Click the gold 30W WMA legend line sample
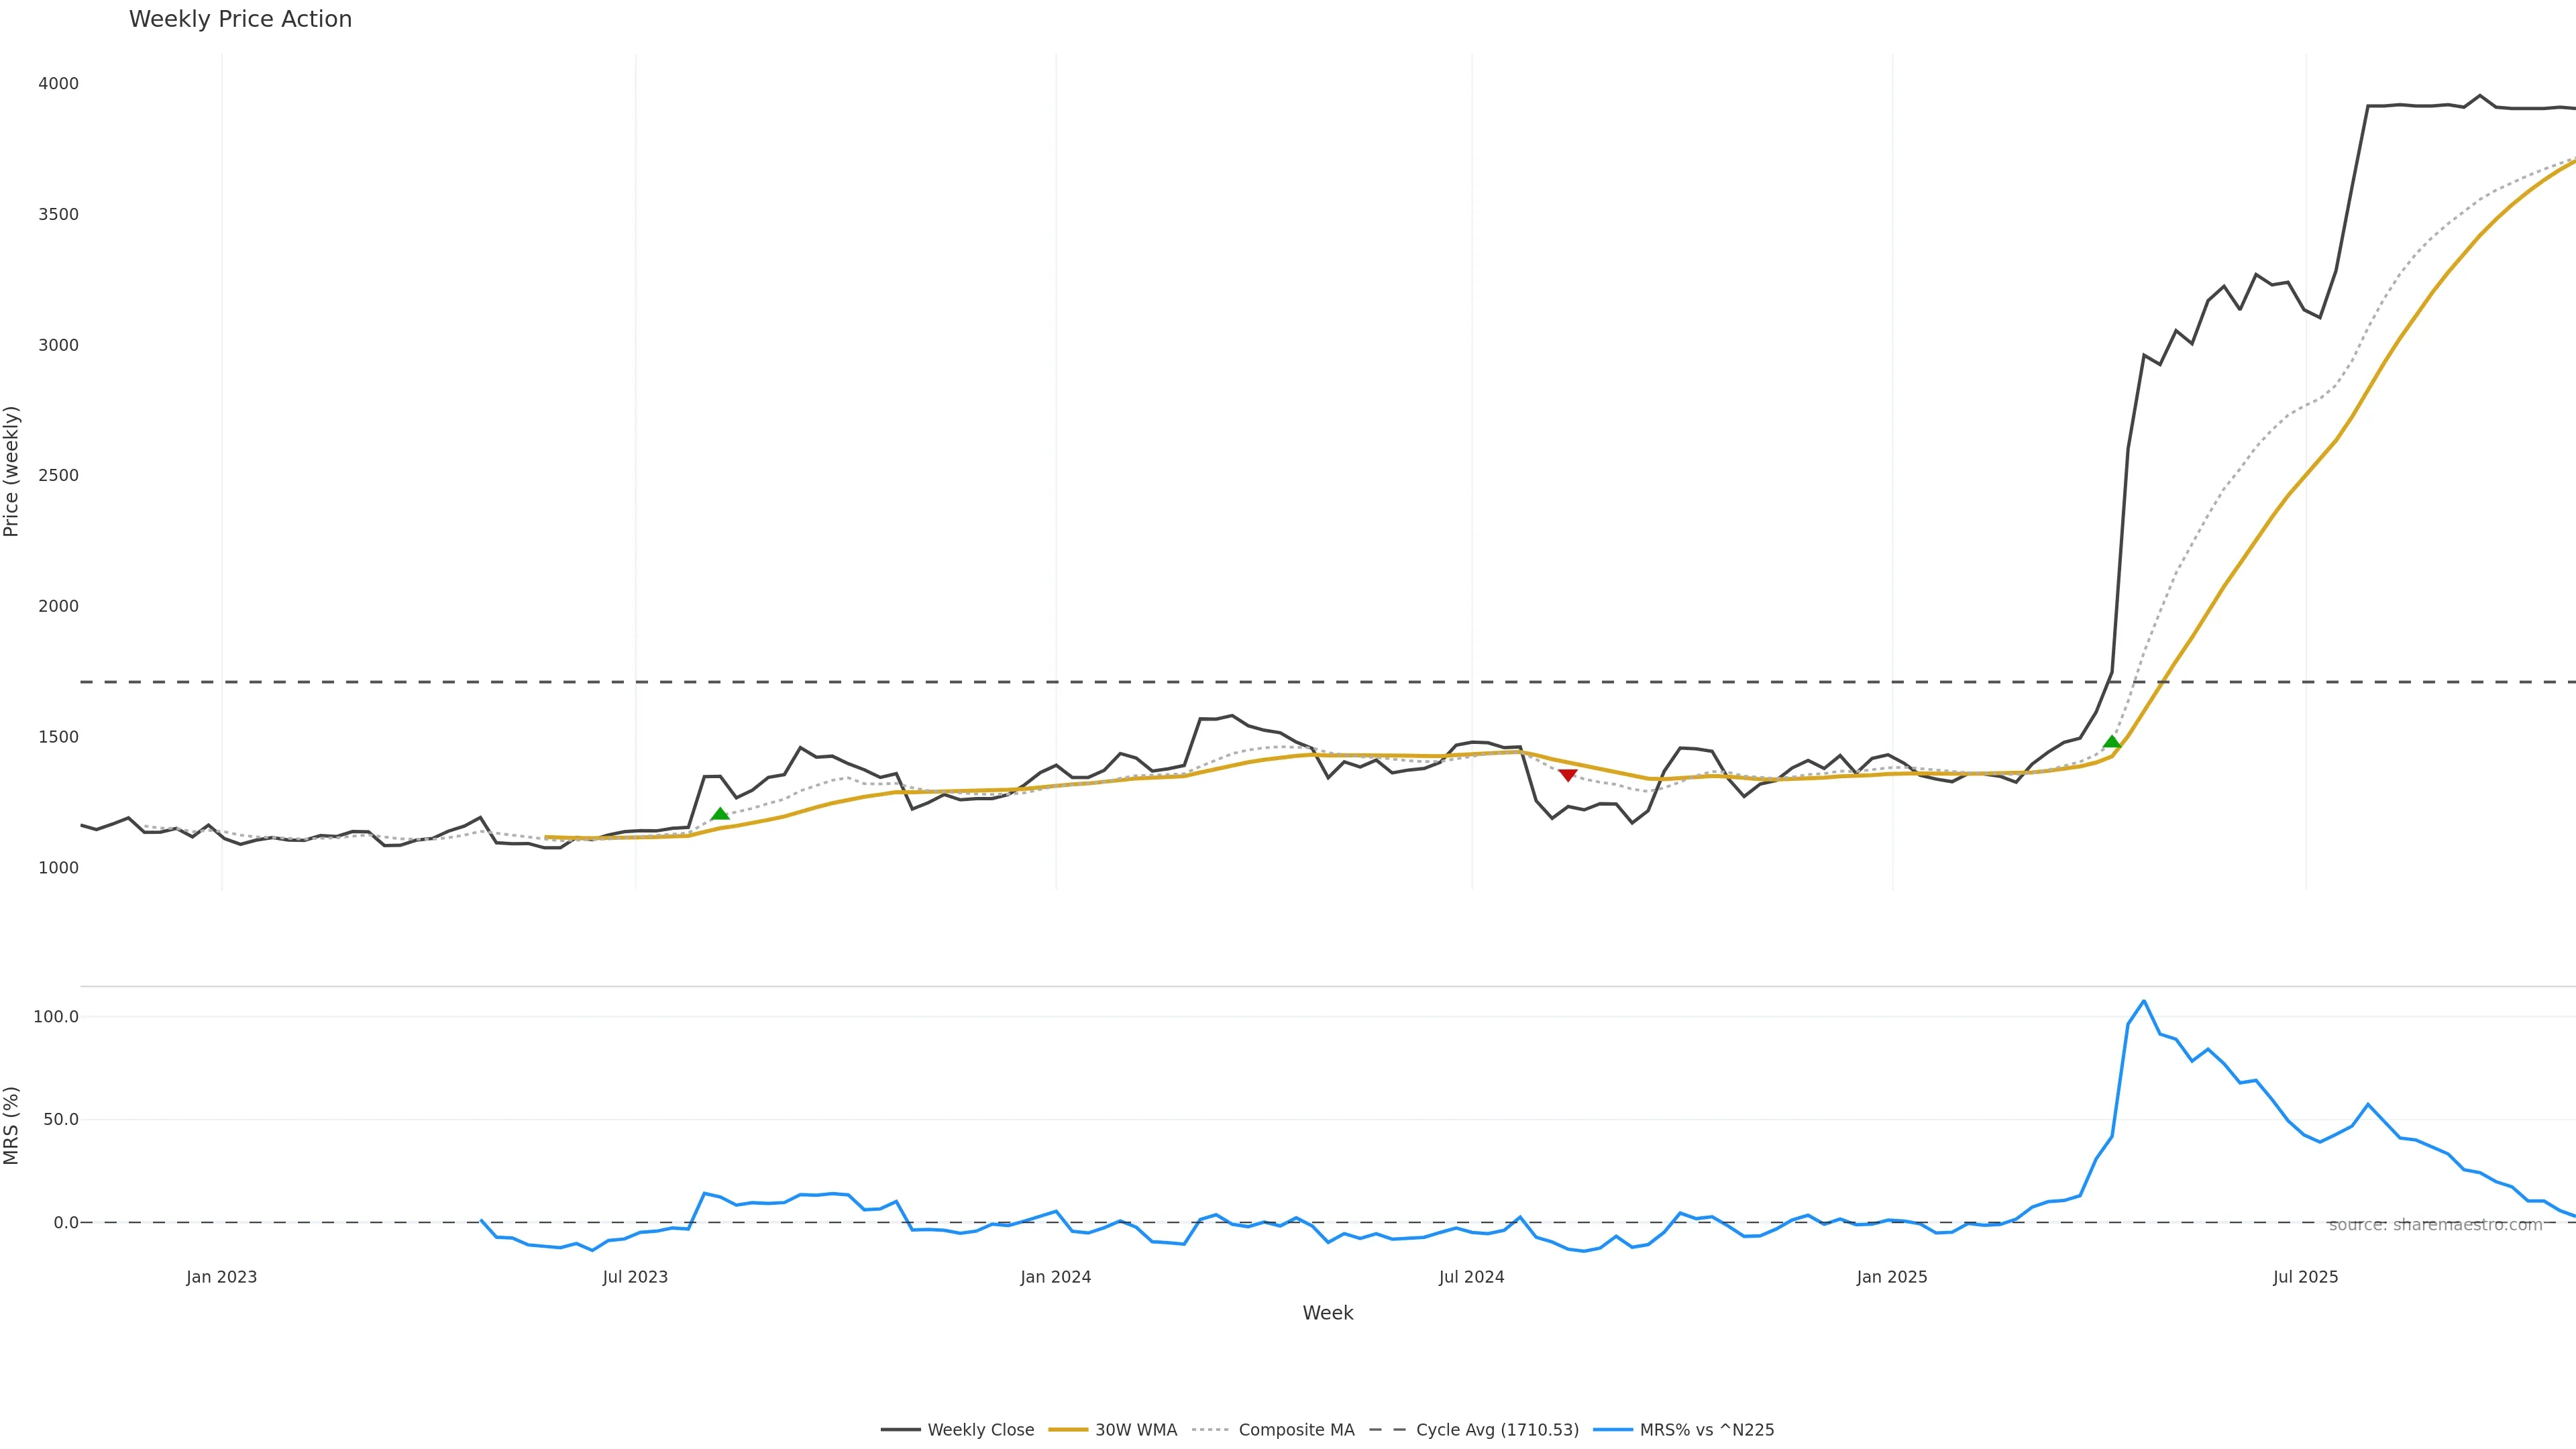The image size is (2576, 1449). pos(1068,1430)
